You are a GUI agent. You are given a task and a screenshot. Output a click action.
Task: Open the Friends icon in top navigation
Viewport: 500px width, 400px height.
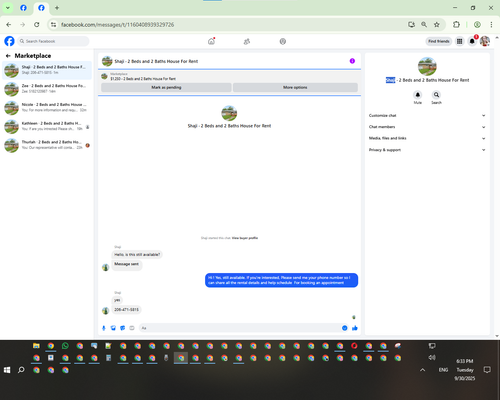coord(247,41)
